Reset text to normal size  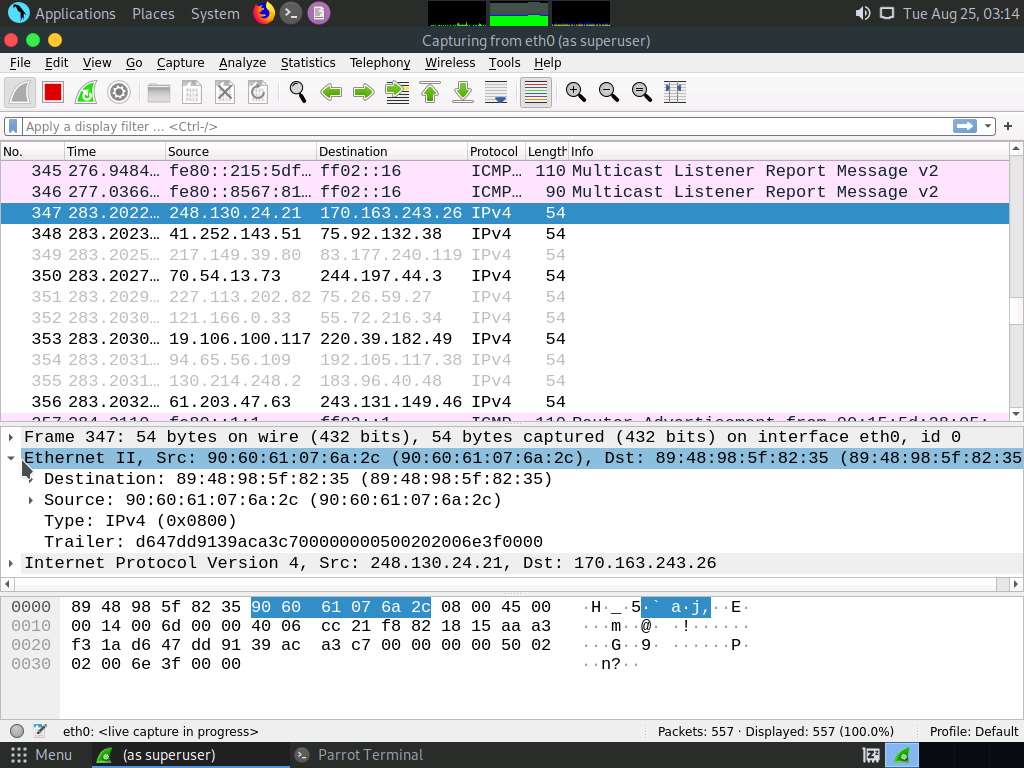click(x=642, y=92)
